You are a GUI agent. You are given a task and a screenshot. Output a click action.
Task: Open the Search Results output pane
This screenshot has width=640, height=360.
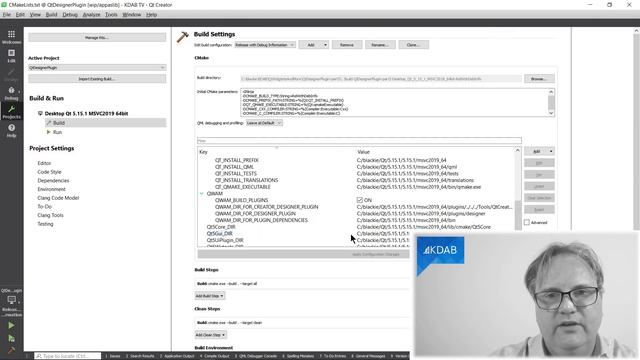tap(140, 356)
